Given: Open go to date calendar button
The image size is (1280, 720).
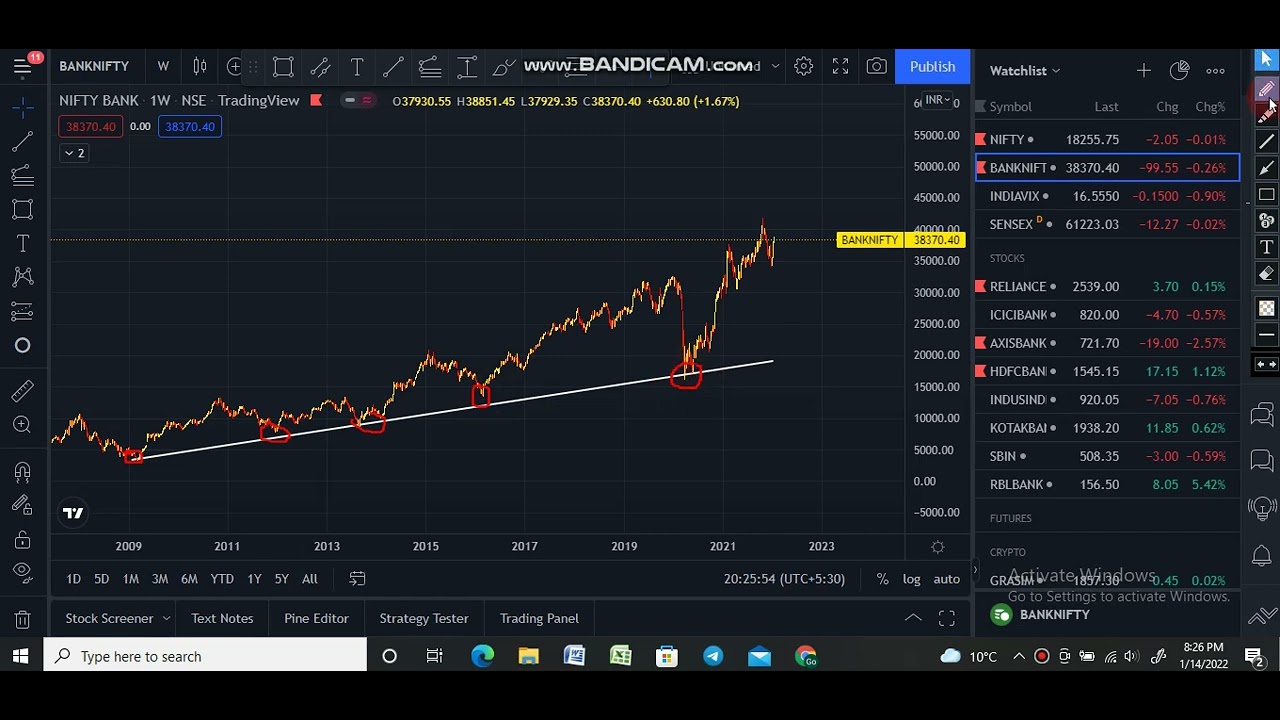Looking at the screenshot, I should (357, 579).
